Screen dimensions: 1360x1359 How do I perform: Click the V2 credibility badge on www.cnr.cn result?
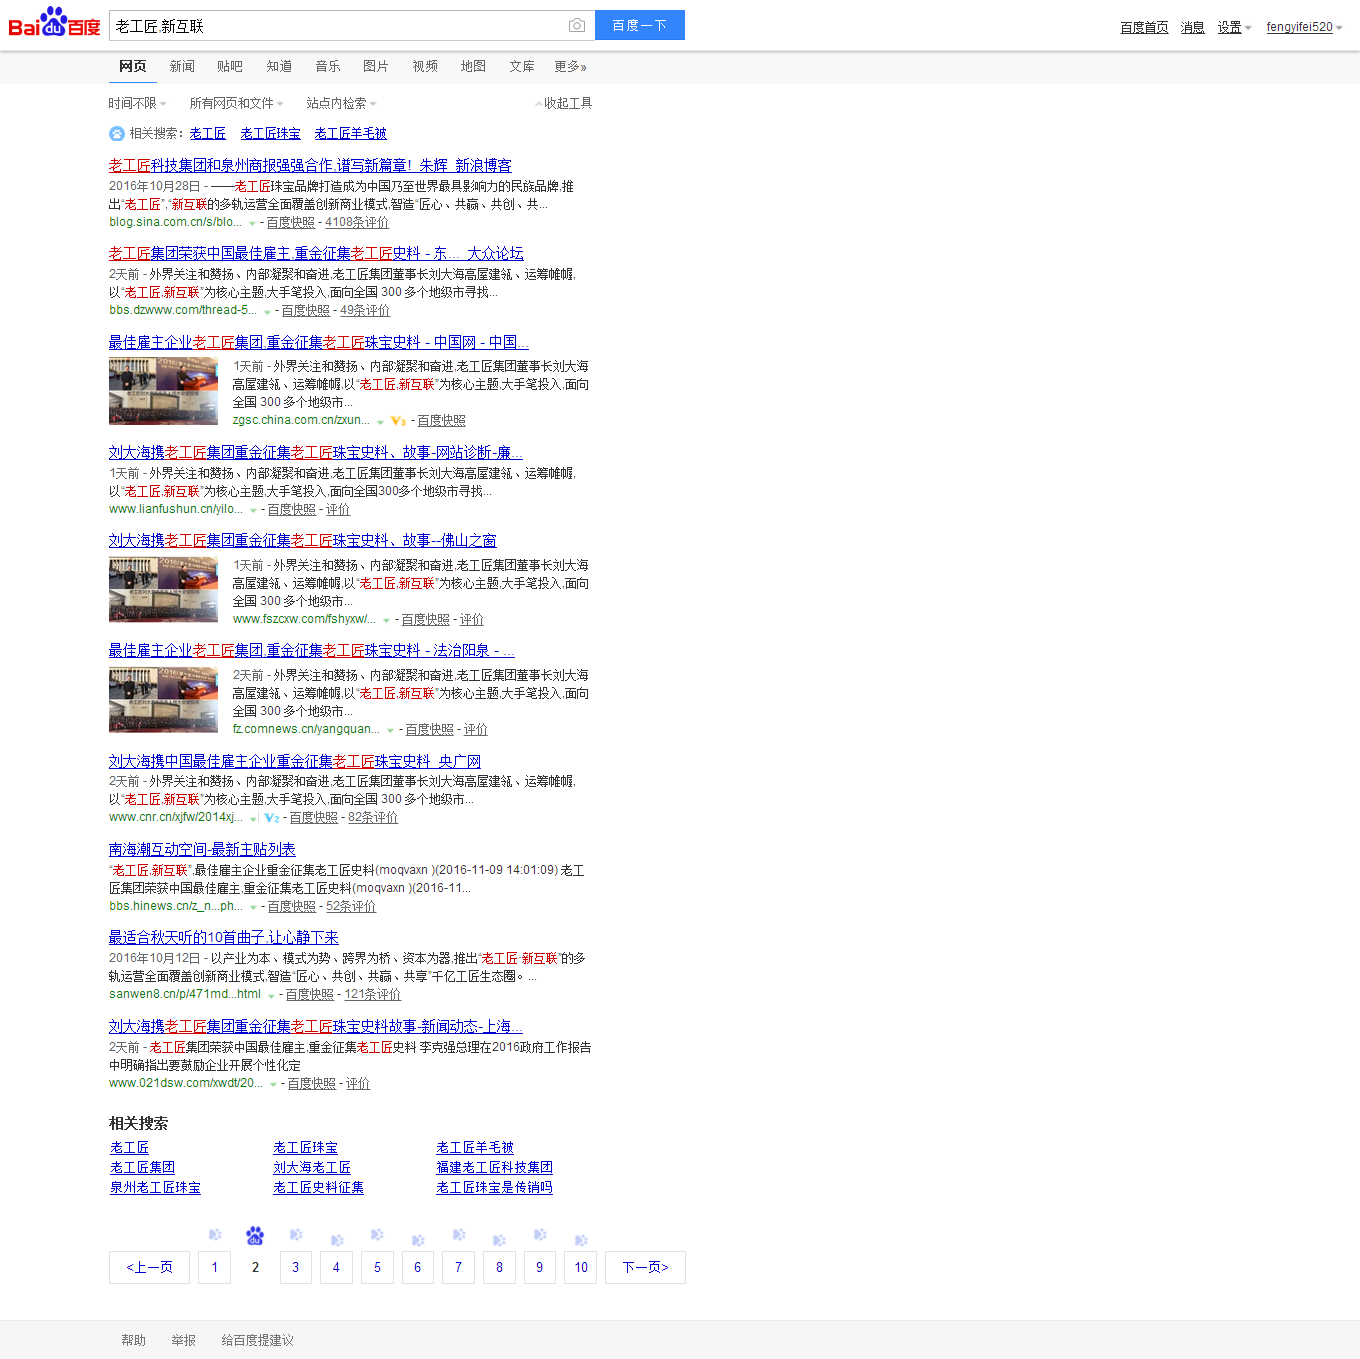click(x=271, y=818)
